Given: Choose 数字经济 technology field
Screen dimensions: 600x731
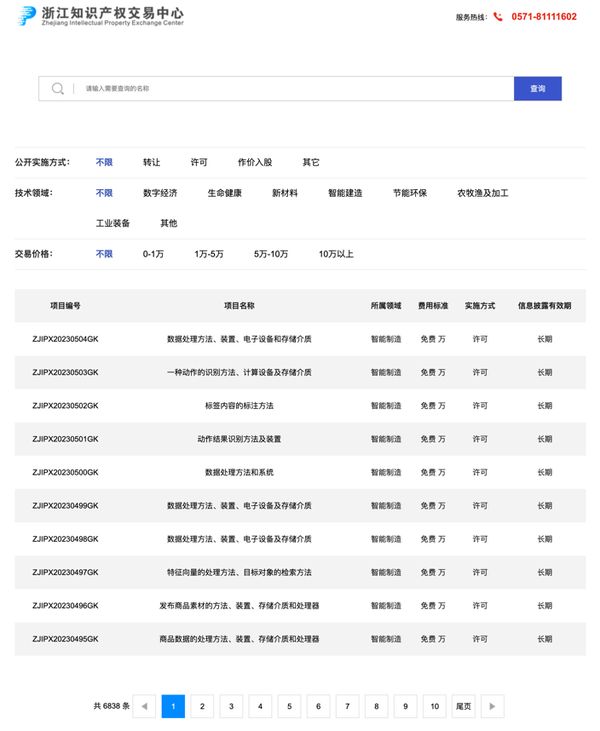Looking at the screenshot, I should 160,193.
